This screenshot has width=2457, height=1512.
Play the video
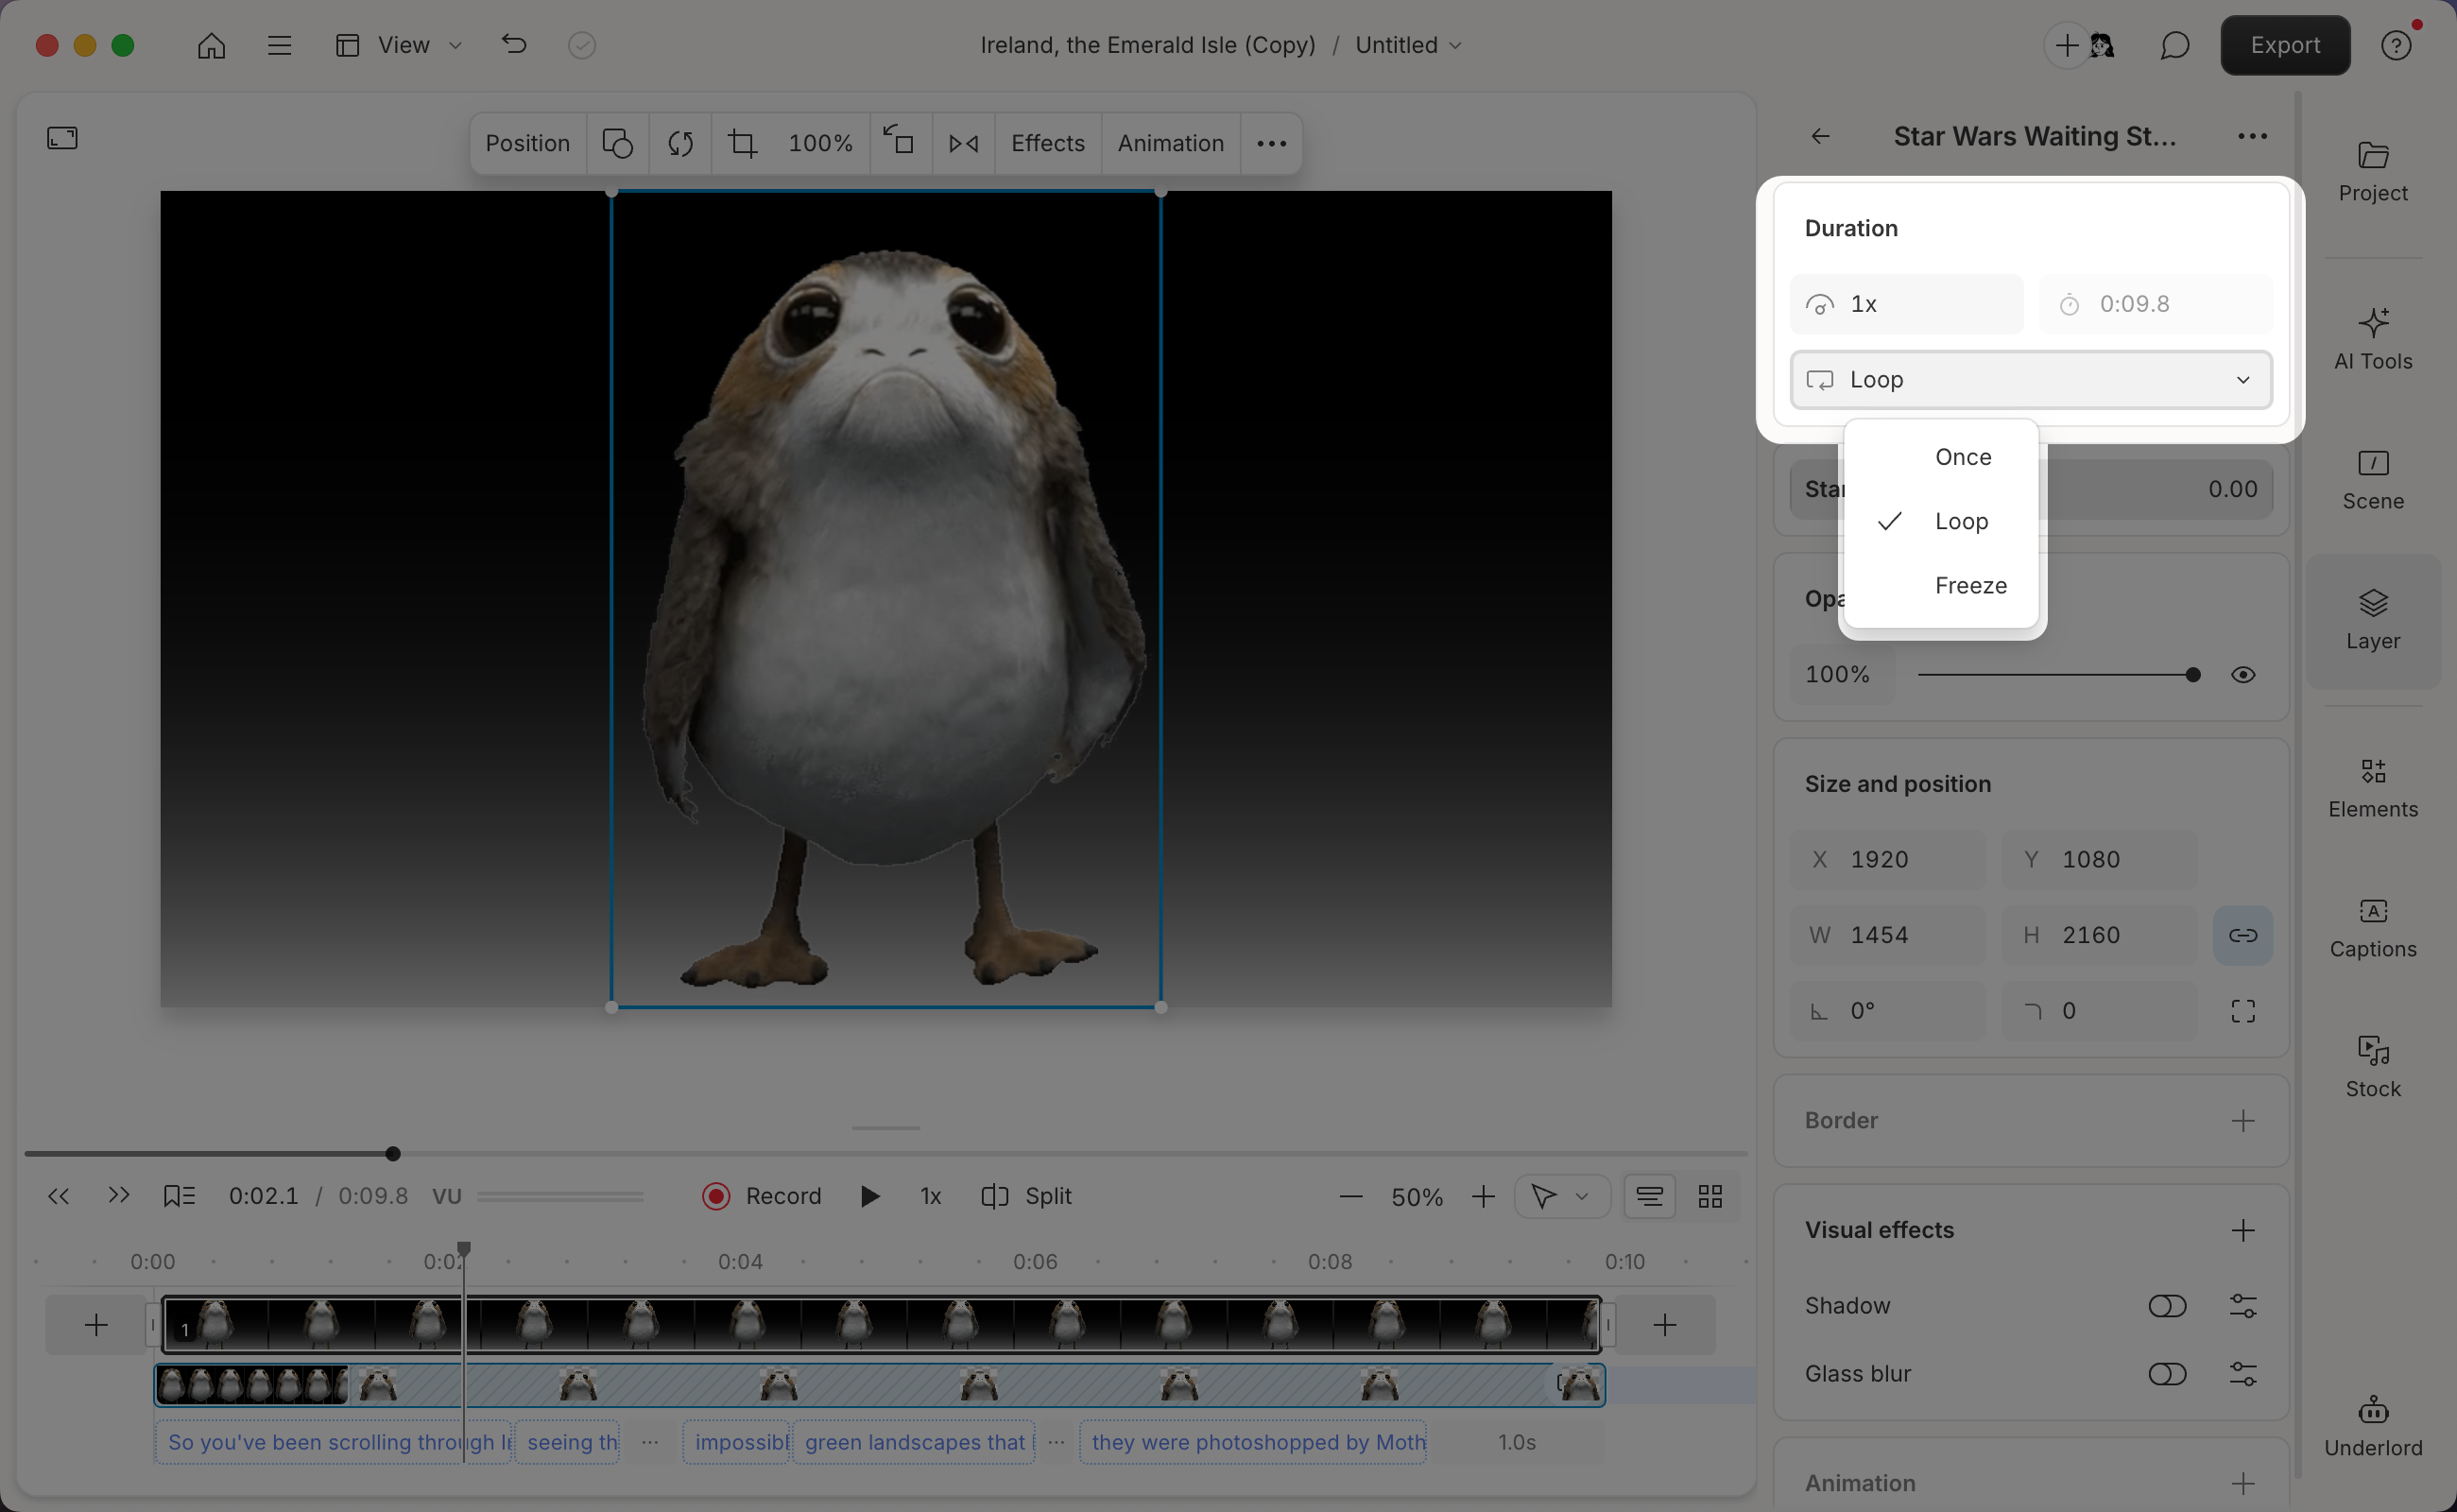[x=869, y=1196]
